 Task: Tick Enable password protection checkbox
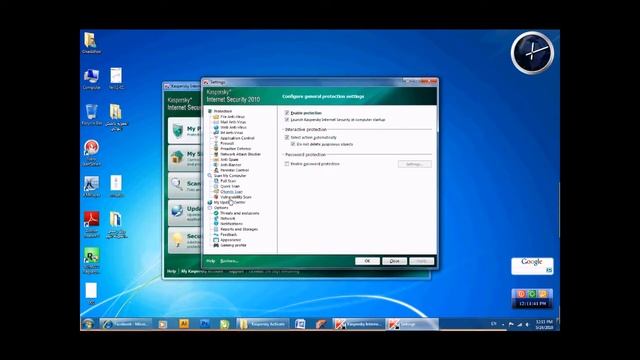pyautogui.click(x=287, y=164)
